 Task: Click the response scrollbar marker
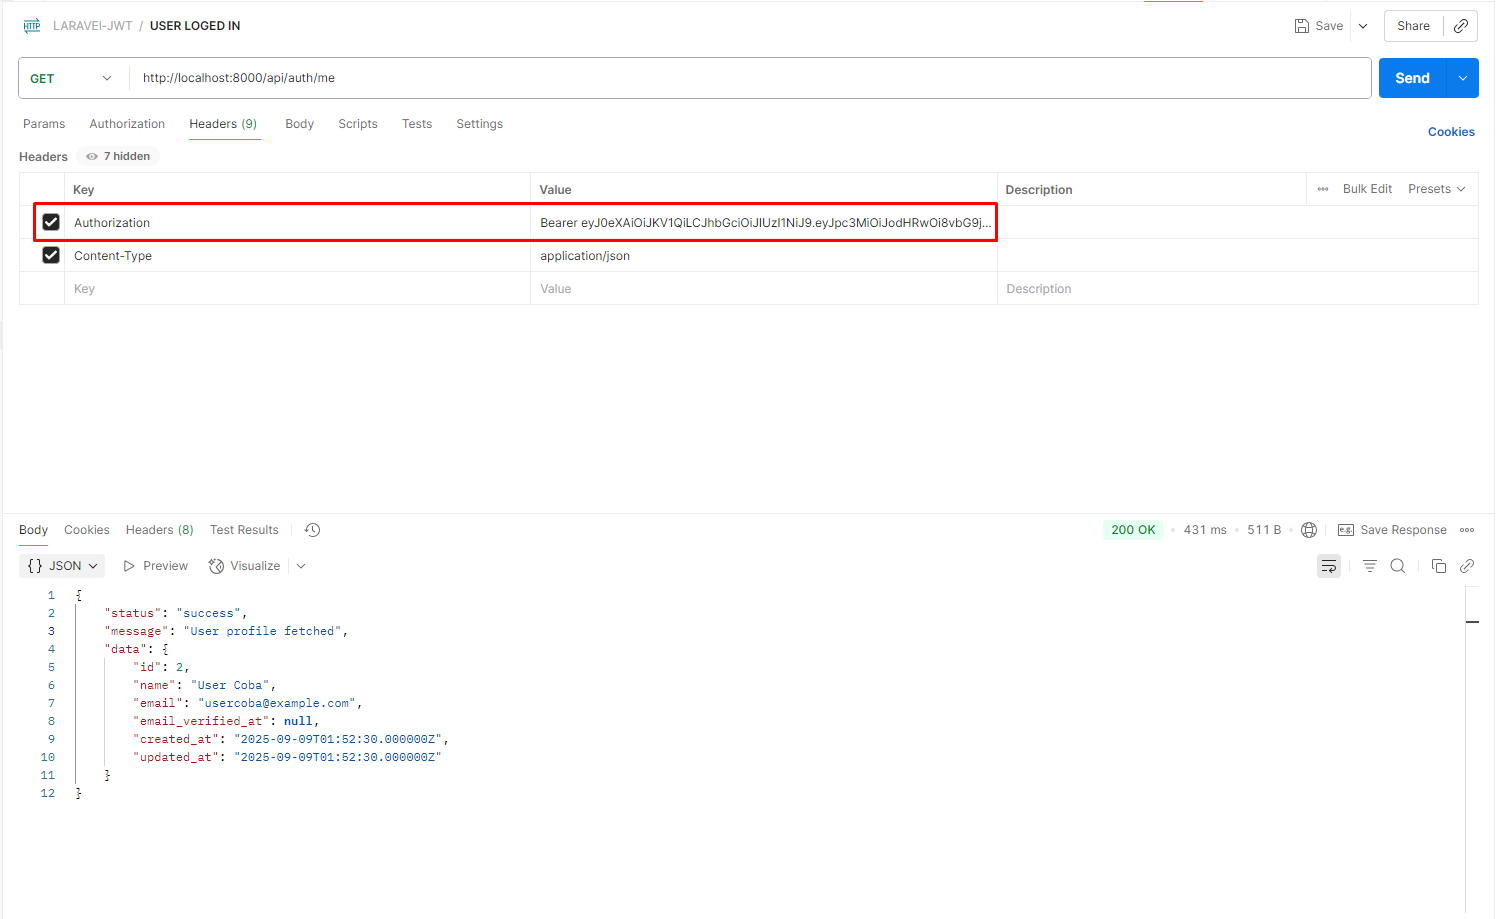click(x=1472, y=622)
